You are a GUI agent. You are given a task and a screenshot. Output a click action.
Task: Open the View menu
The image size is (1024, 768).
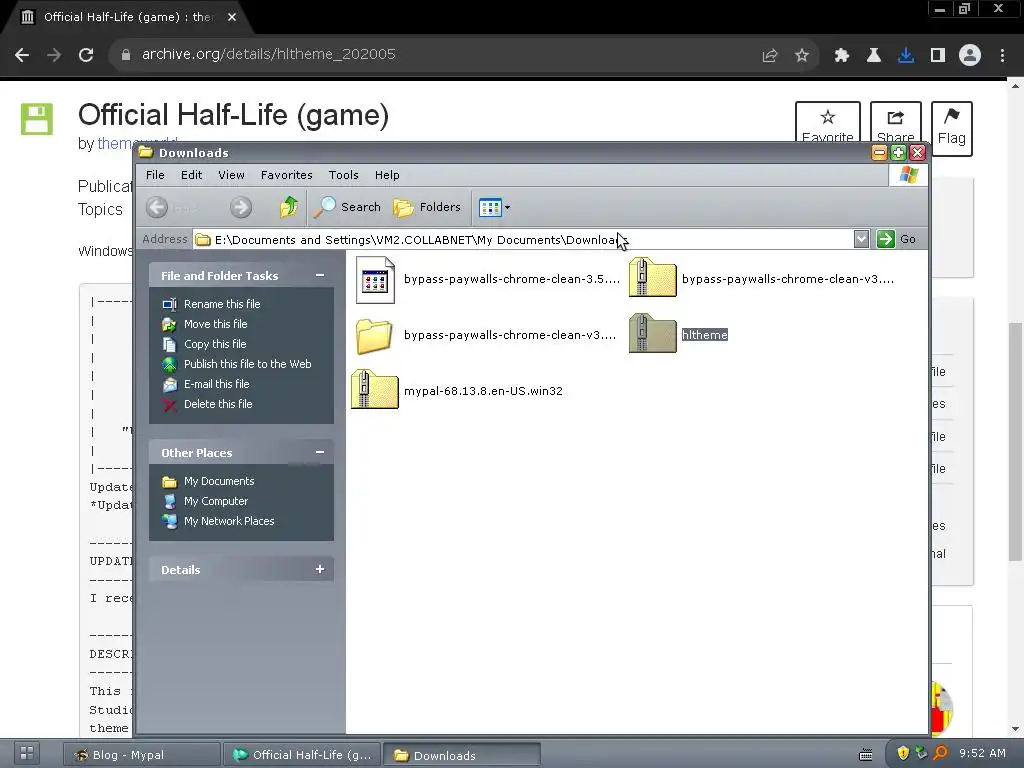coord(231,175)
